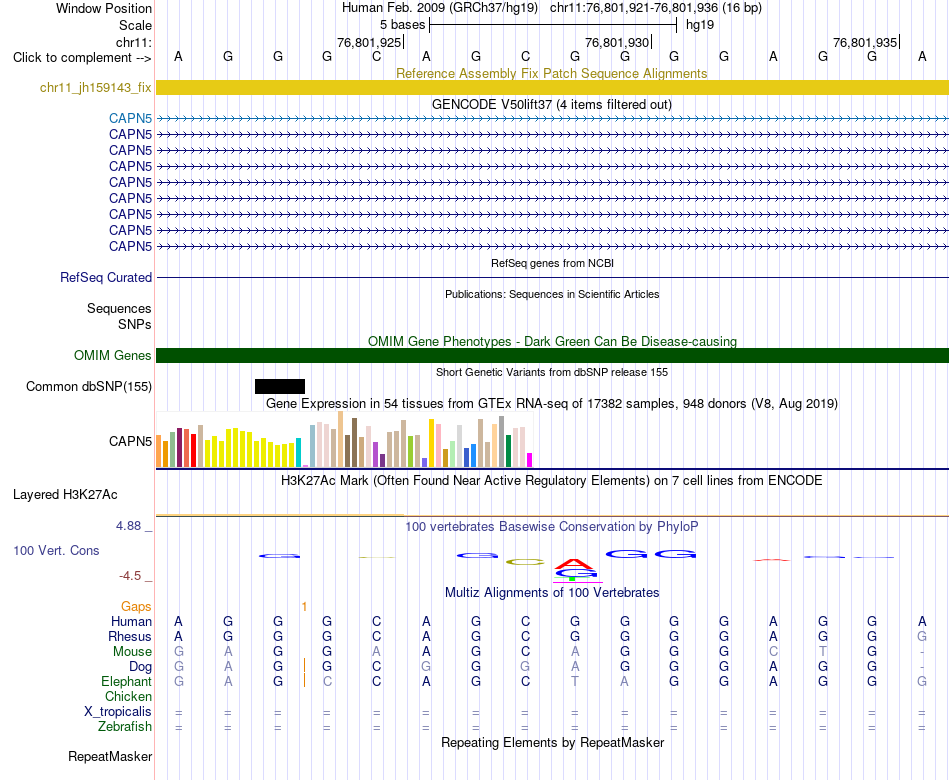Viewport: 950px width, 780px height.
Task: Click the Gaps row label
Action: [136, 606]
